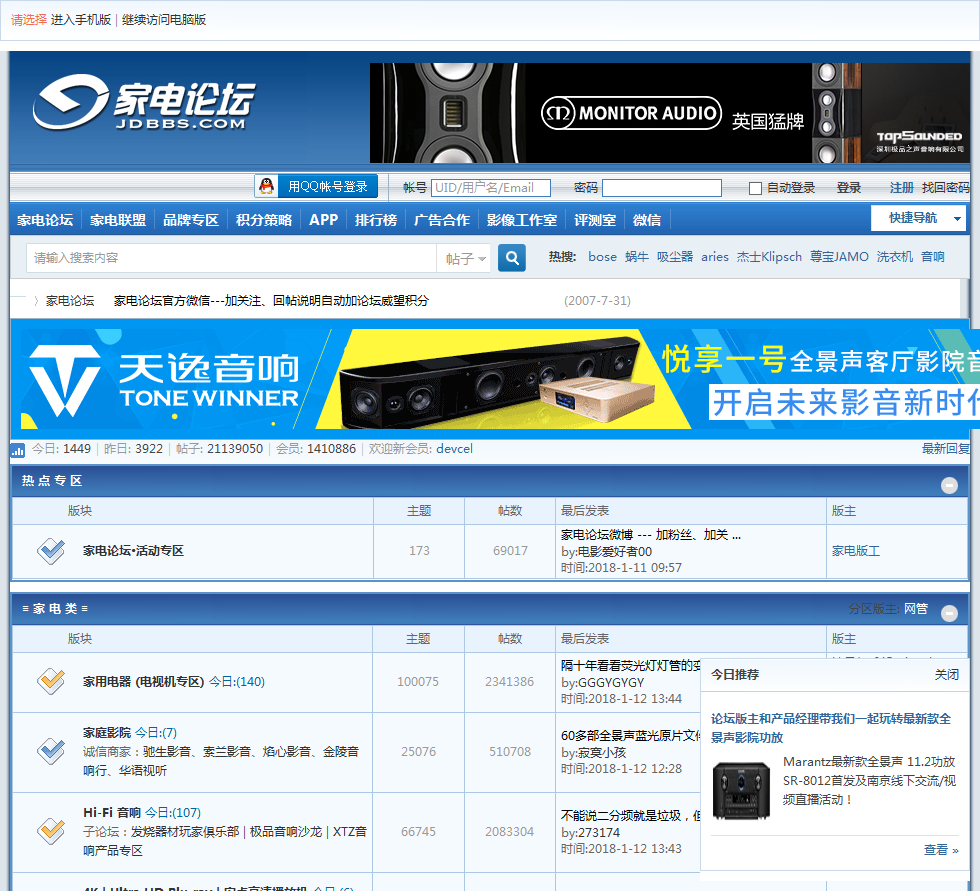This screenshot has height=891, width=980.
Task: Open the 快捷导航 dropdown
Action: (x=918, y=218)
